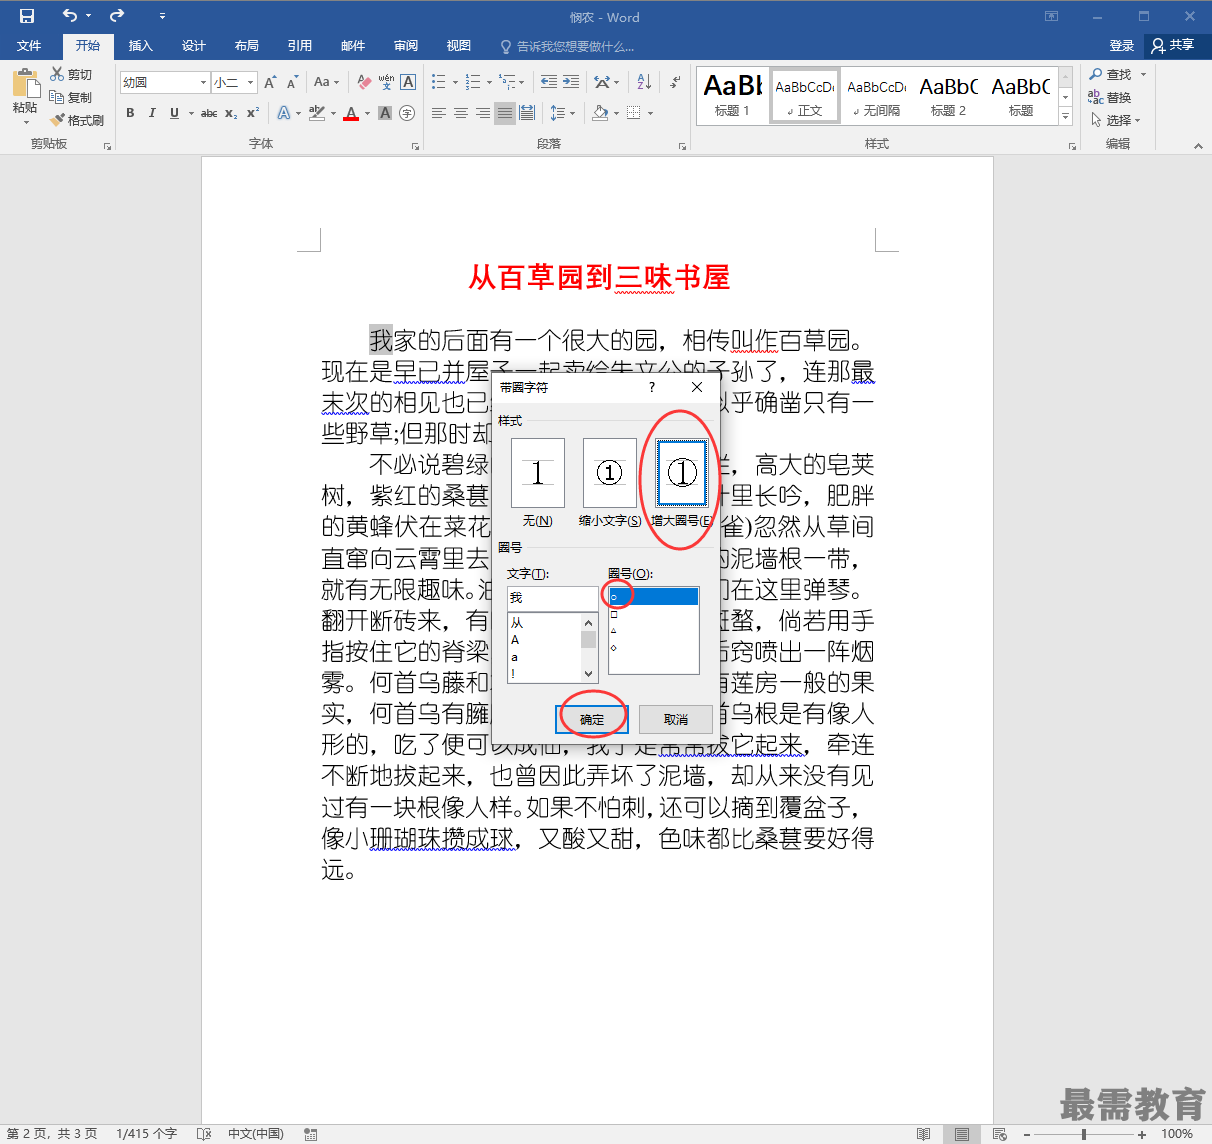Click the Show/Hide paragraph marks icon
1212x1144 pixels.
coord(675,82)
